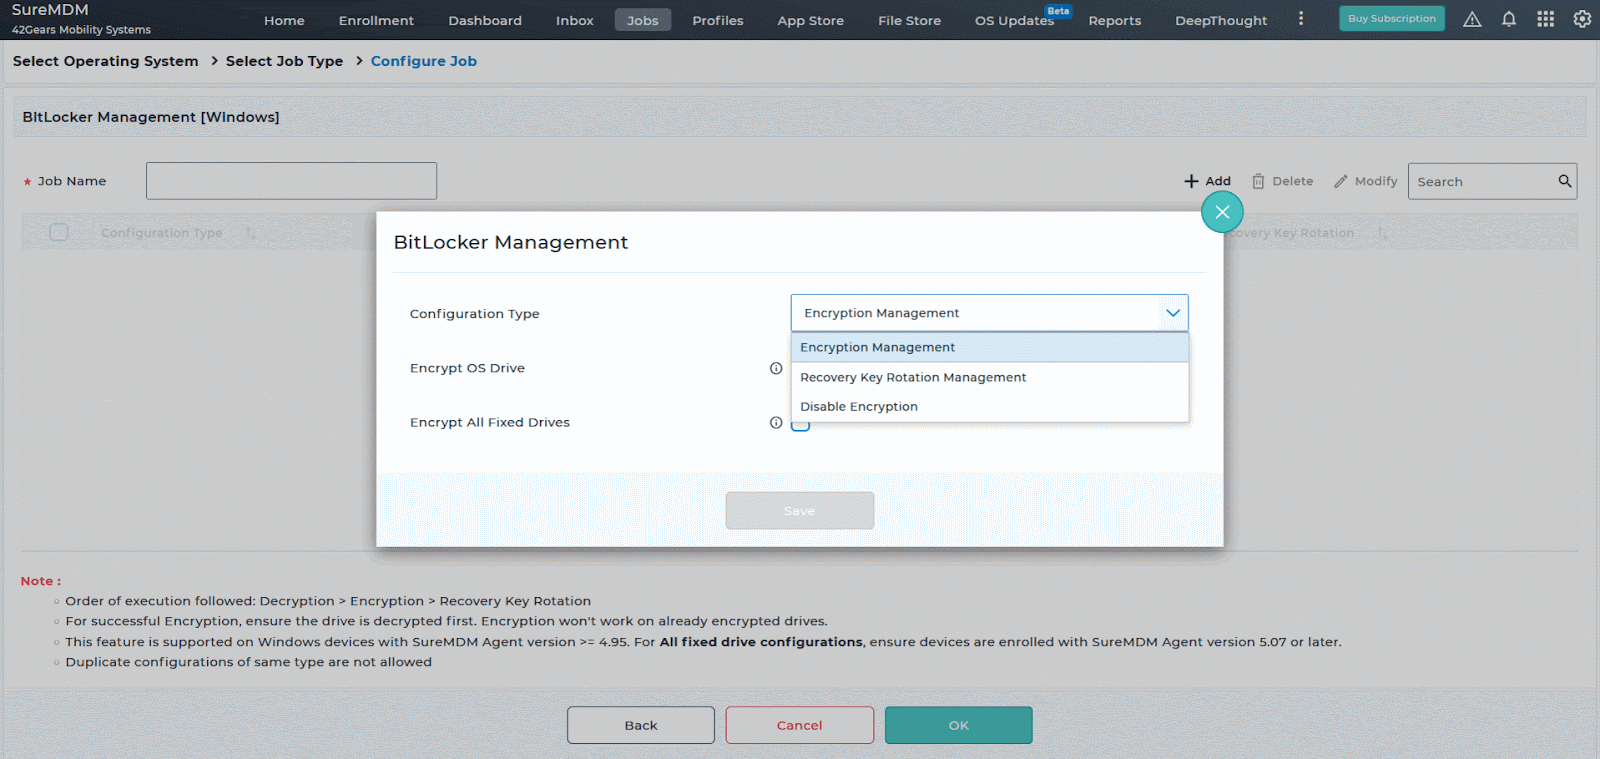This screenshot has height=759, width=1600.
Task: Click the Buy Subscription button
Action: (x=1392, y=18)
